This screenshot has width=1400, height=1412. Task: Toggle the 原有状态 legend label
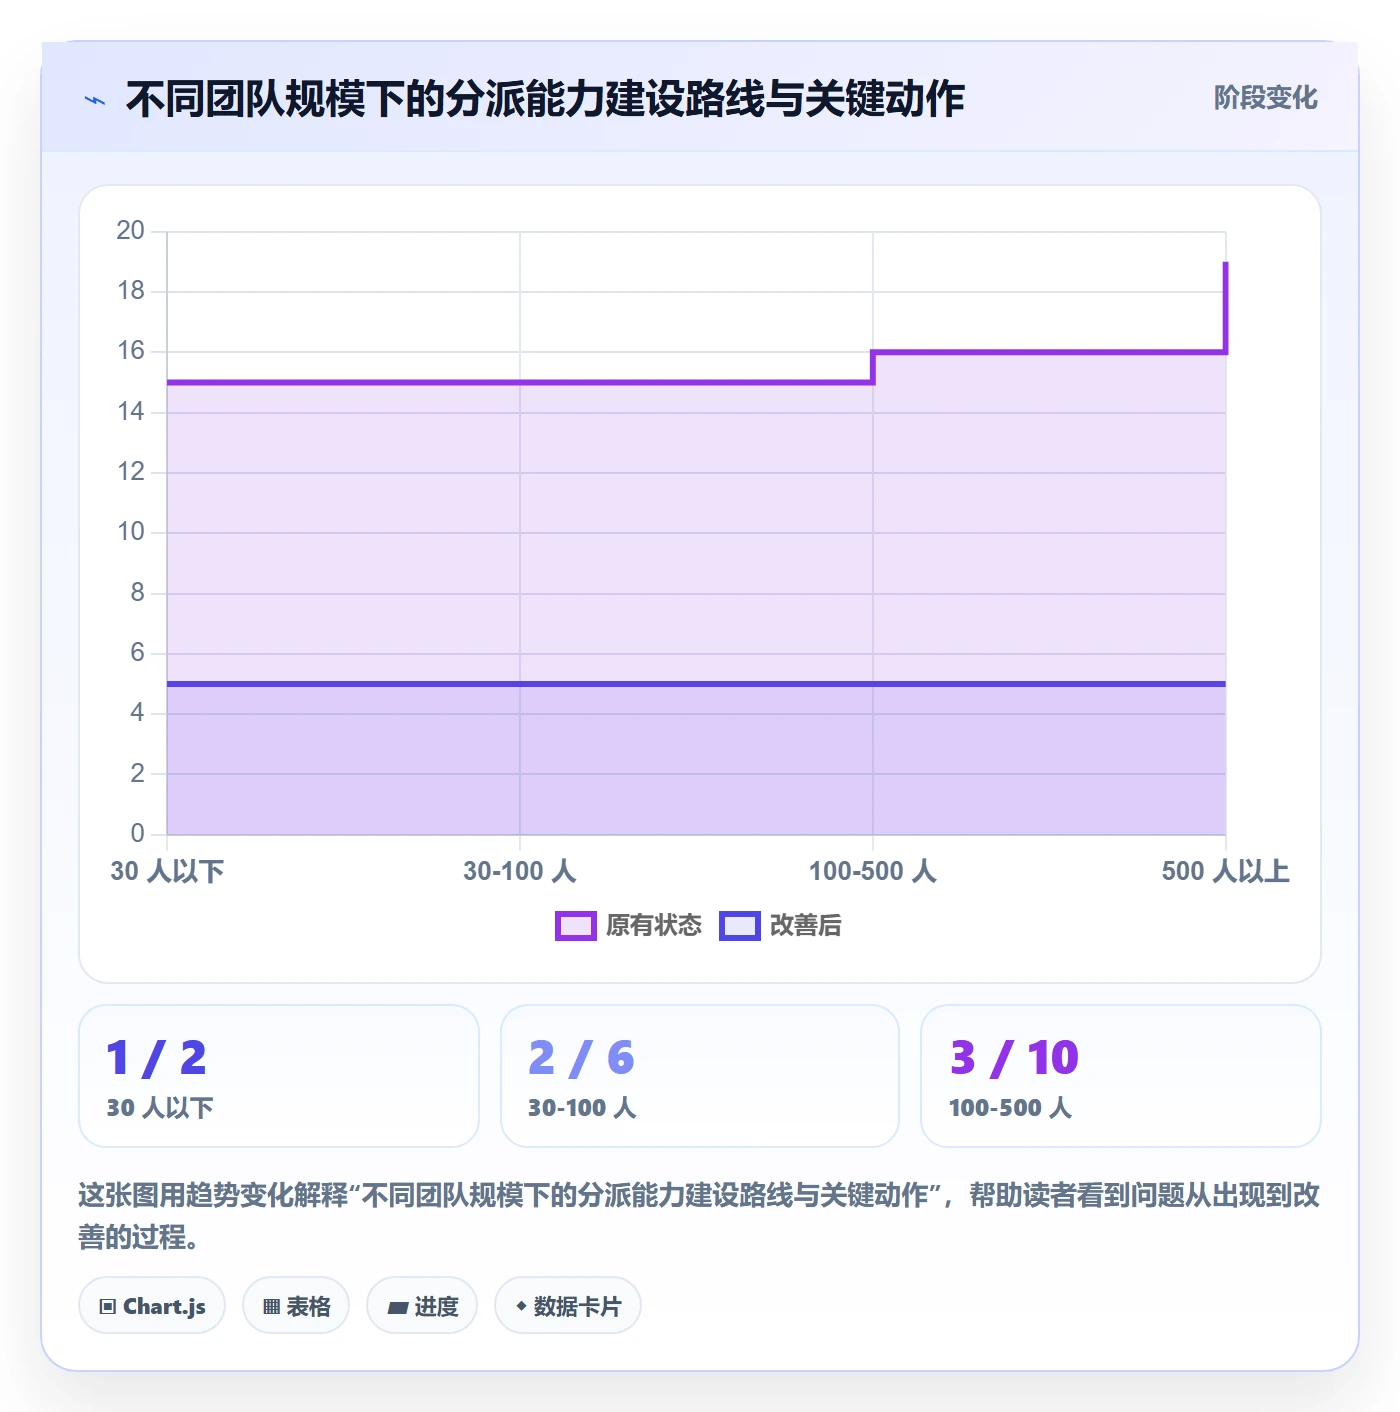coord(654,926)
